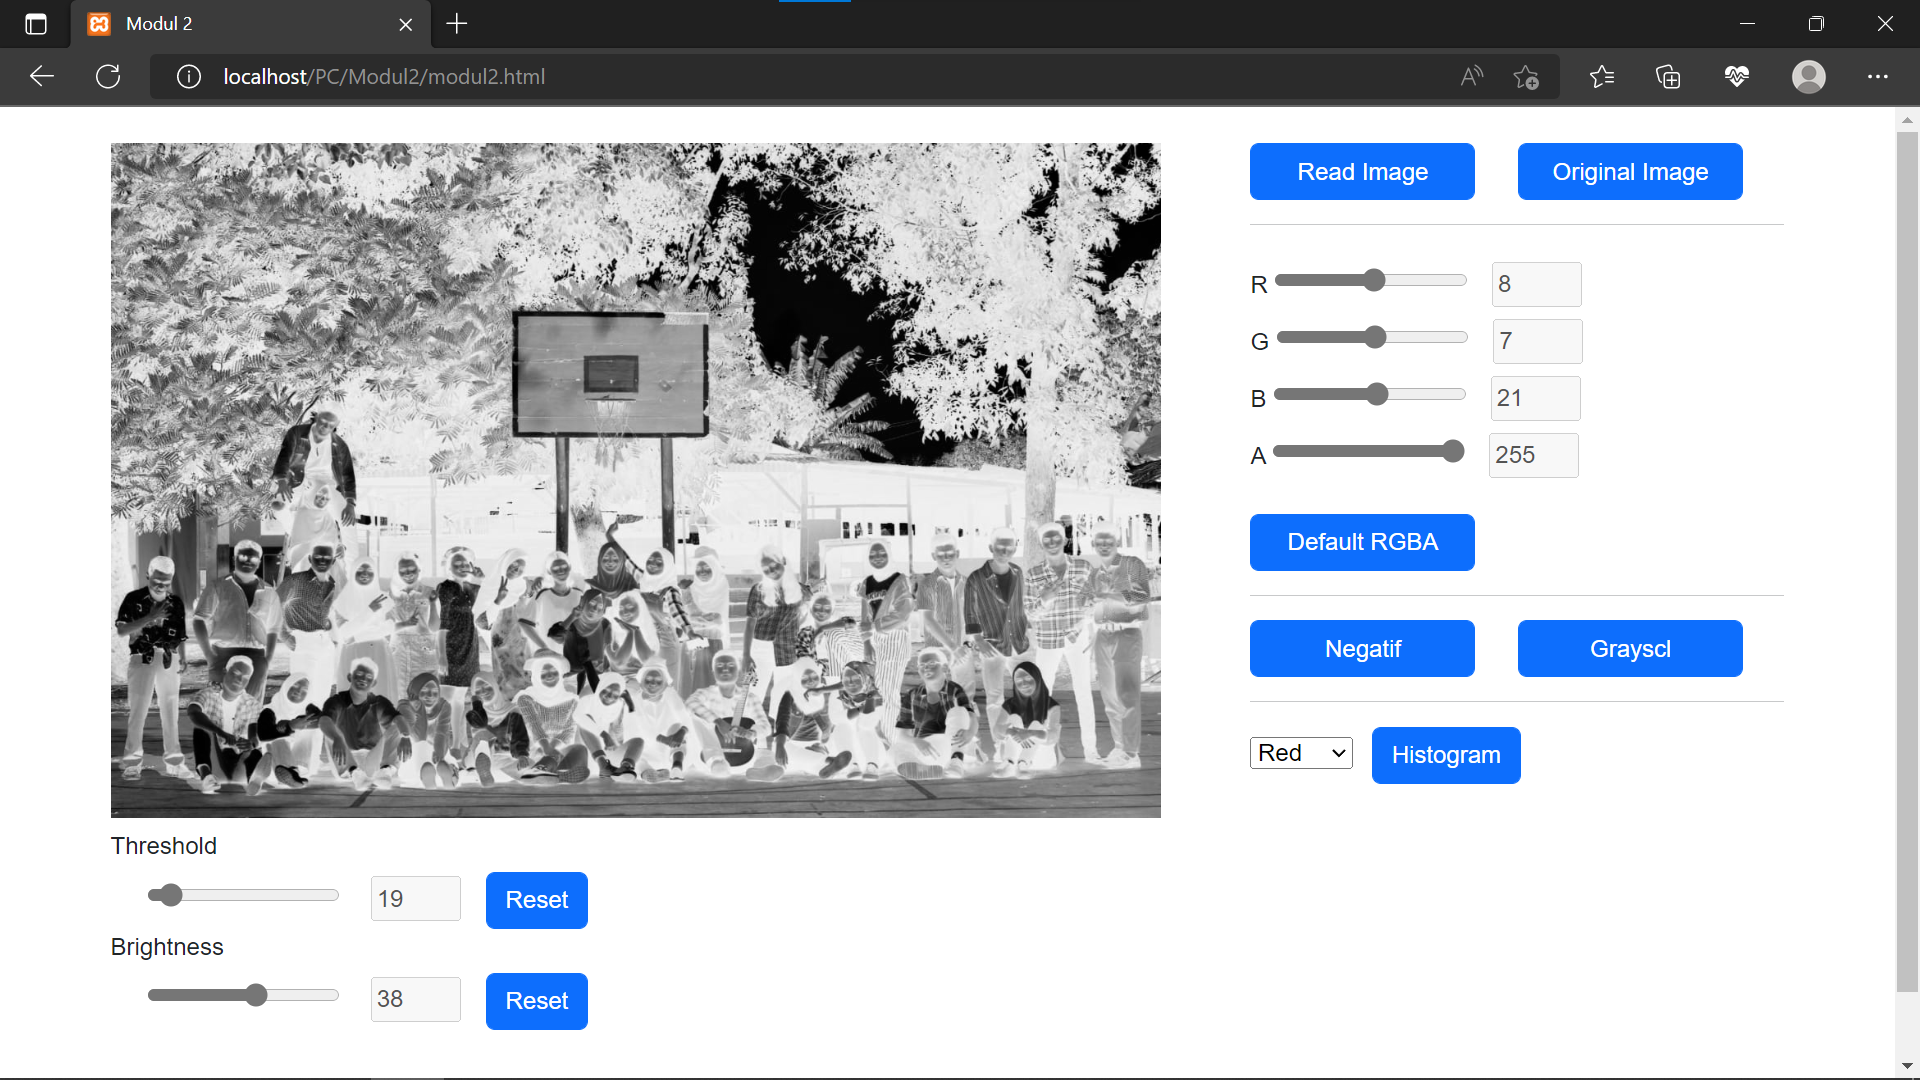Refresh the current page
The height and width of the screenshot is (1080, 1920).
pos(108,76)
